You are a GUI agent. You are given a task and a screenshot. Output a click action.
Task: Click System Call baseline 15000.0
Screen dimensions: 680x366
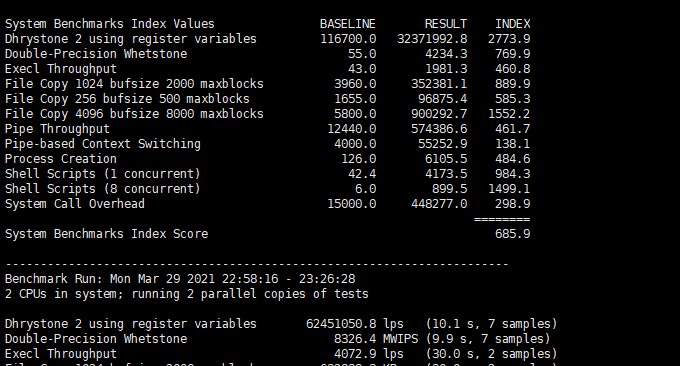(352, 204)
